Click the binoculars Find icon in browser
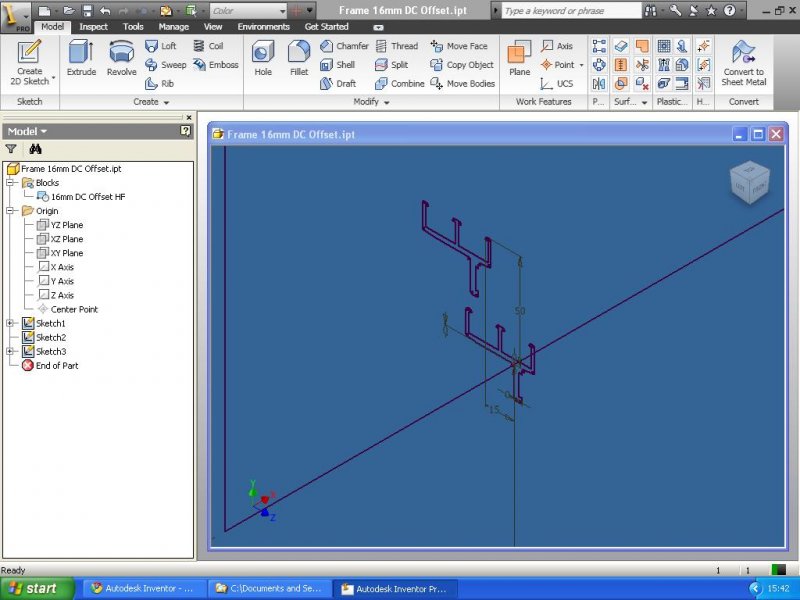This screenshot has height=600, width=800. pyautogui.click(x=35, y=149)
